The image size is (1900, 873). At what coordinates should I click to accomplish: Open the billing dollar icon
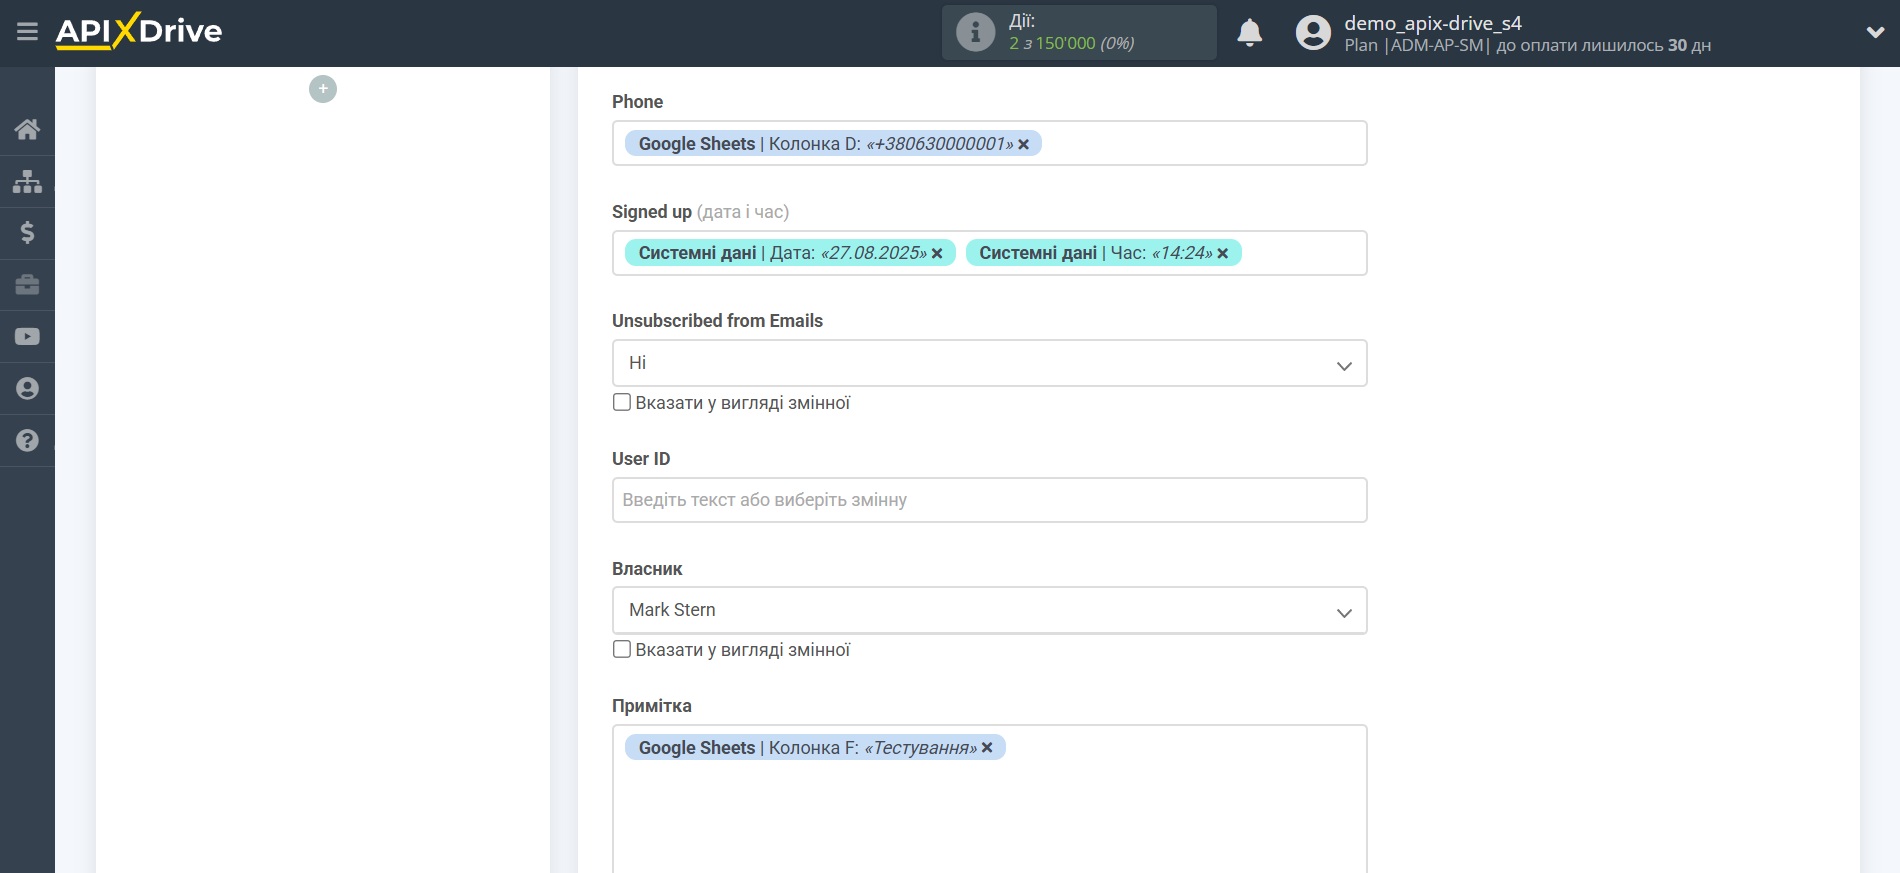tap(27, 233)
